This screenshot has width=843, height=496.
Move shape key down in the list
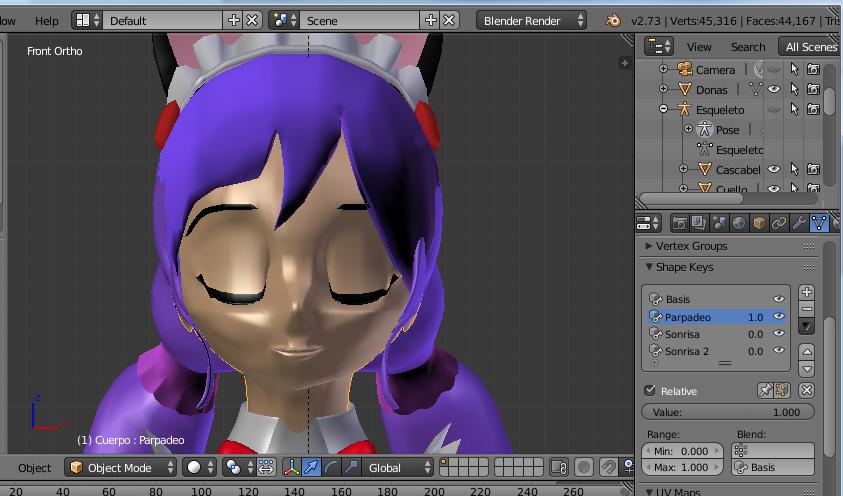coord(806,369)
